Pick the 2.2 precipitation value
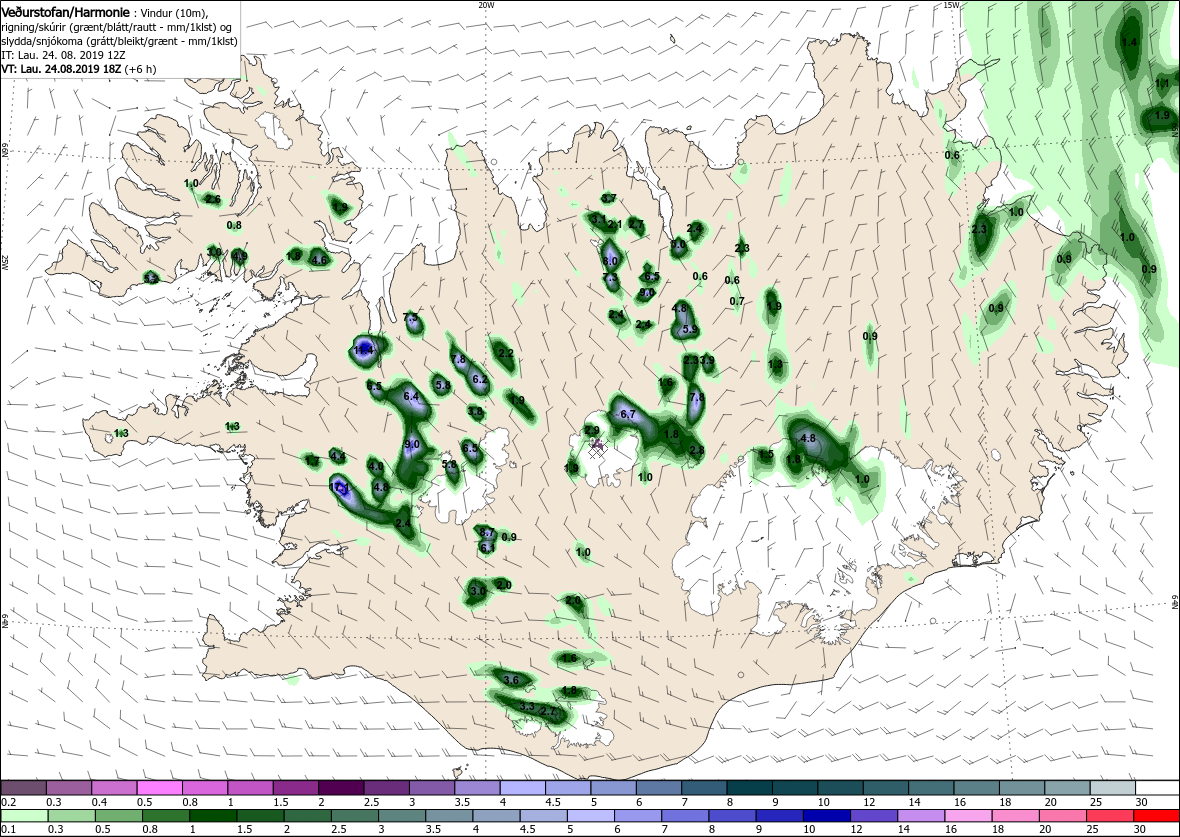Screen dimensions: 1180x837 (506, 353)
